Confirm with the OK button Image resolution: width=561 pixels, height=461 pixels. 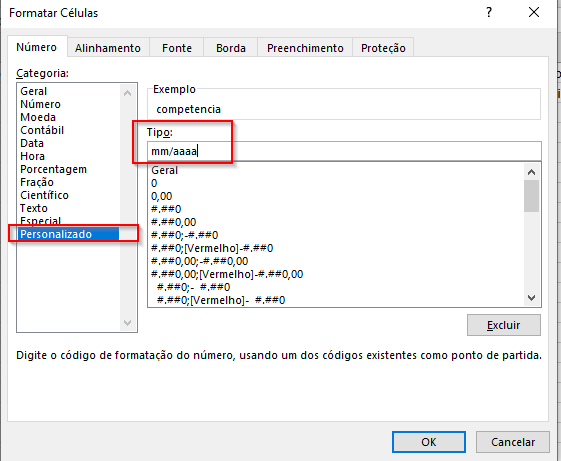click(x=429, y=442)
